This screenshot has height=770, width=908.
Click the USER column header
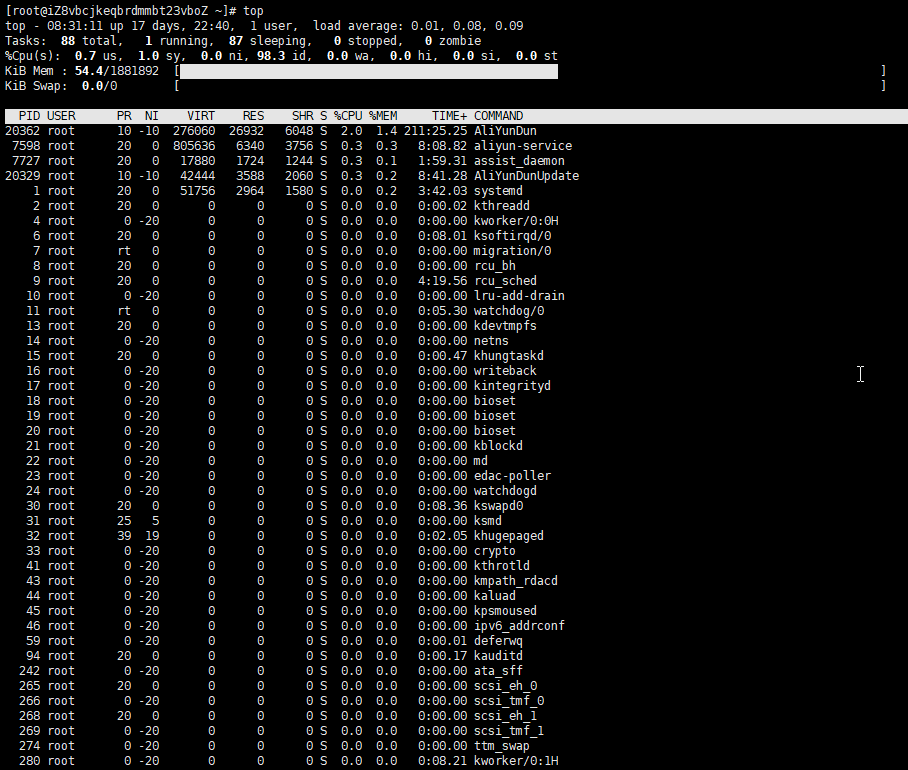click(x=61, y=116)
